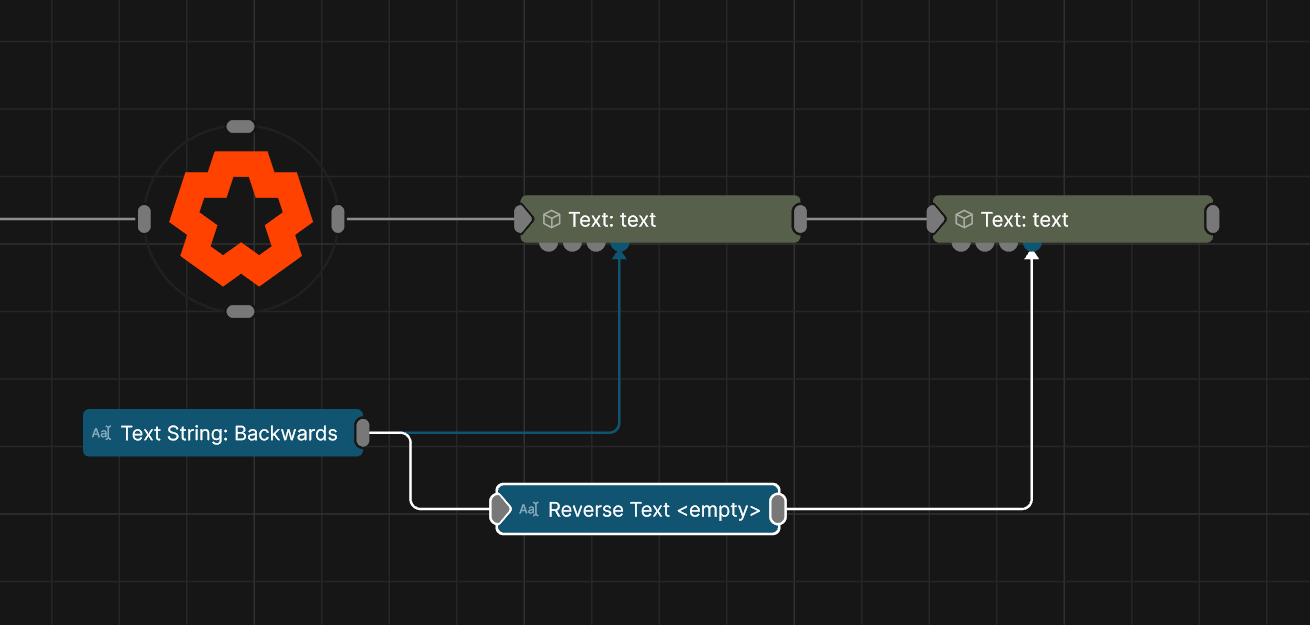Select the first Text: text node label
Screen dimensions: 1310x625
point(612,219)
